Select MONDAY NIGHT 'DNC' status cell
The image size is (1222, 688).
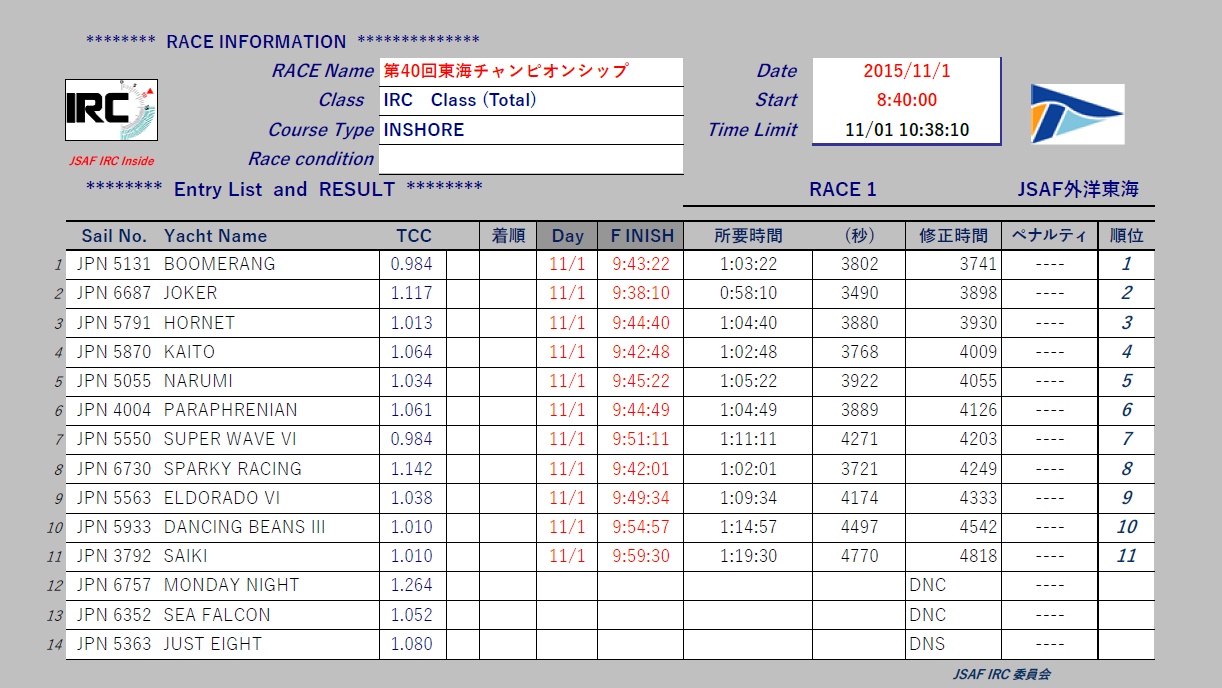click(x=952, y=586)
